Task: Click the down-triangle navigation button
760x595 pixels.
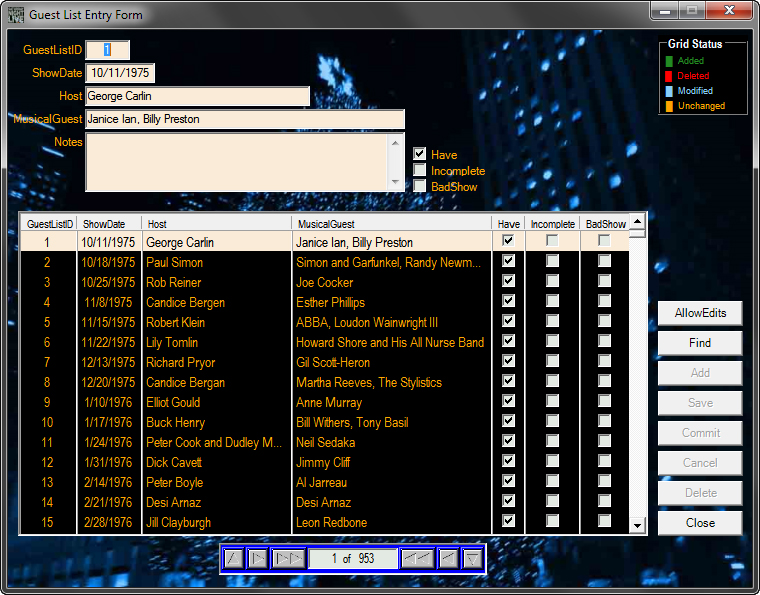Action: (473, 558)
